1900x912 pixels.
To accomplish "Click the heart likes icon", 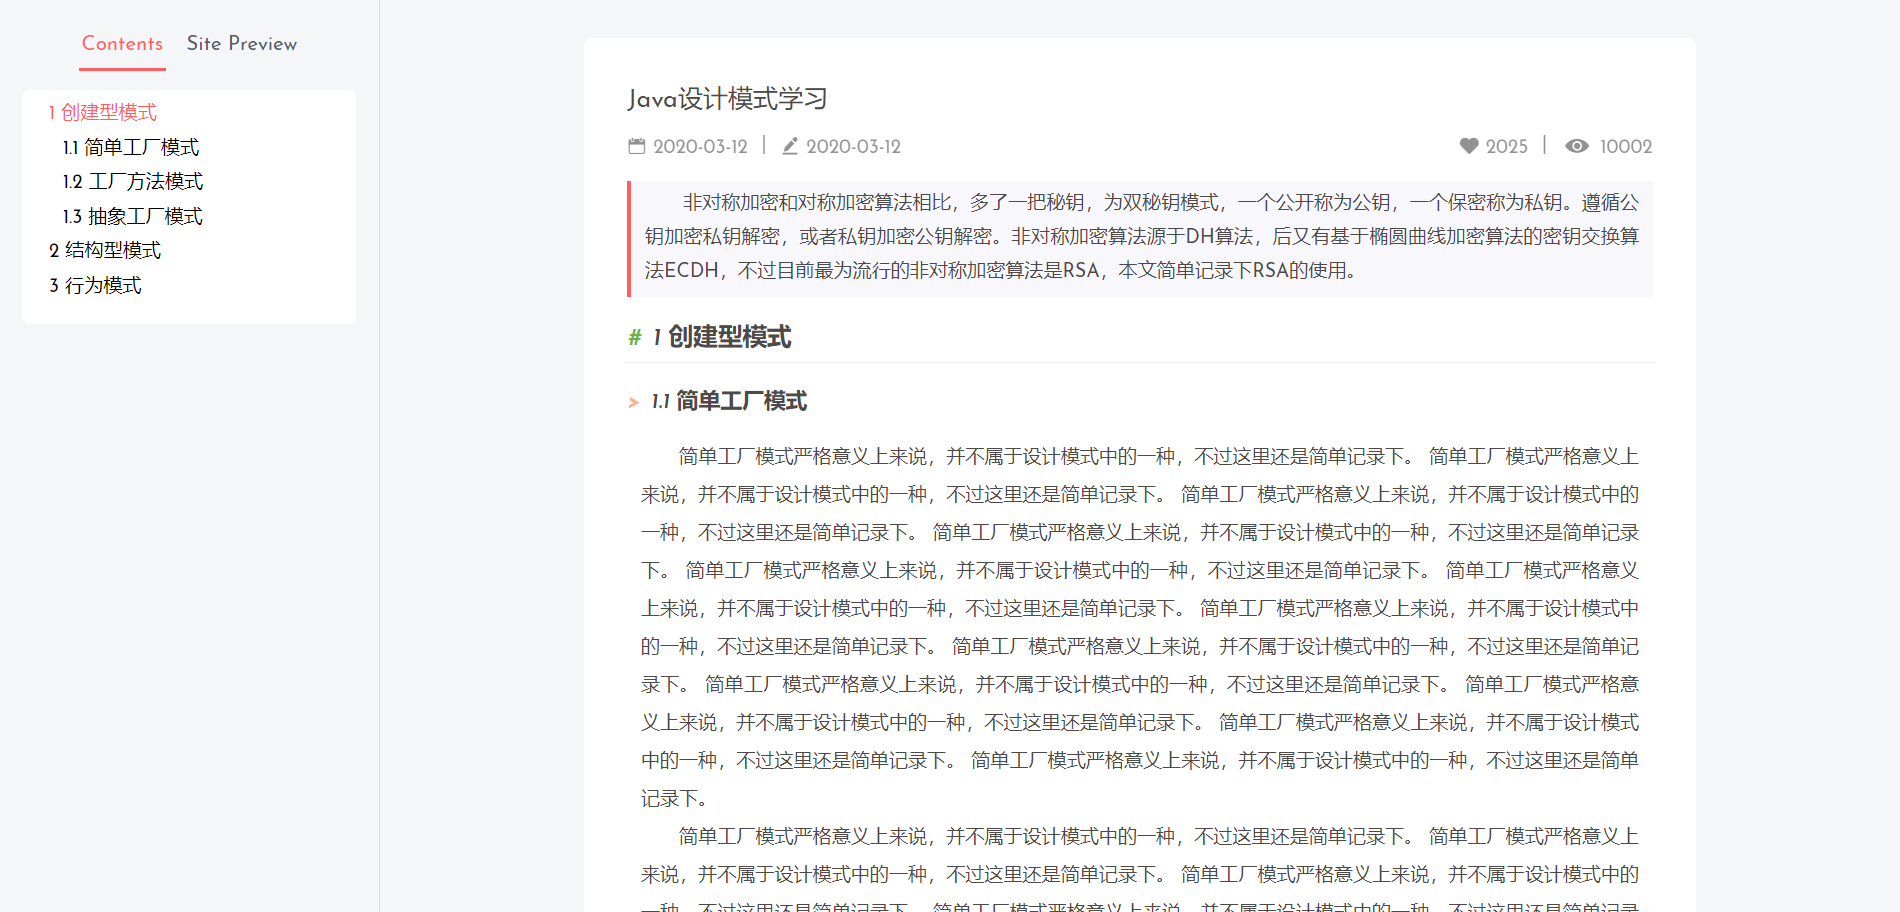I will coord(1469,146).
